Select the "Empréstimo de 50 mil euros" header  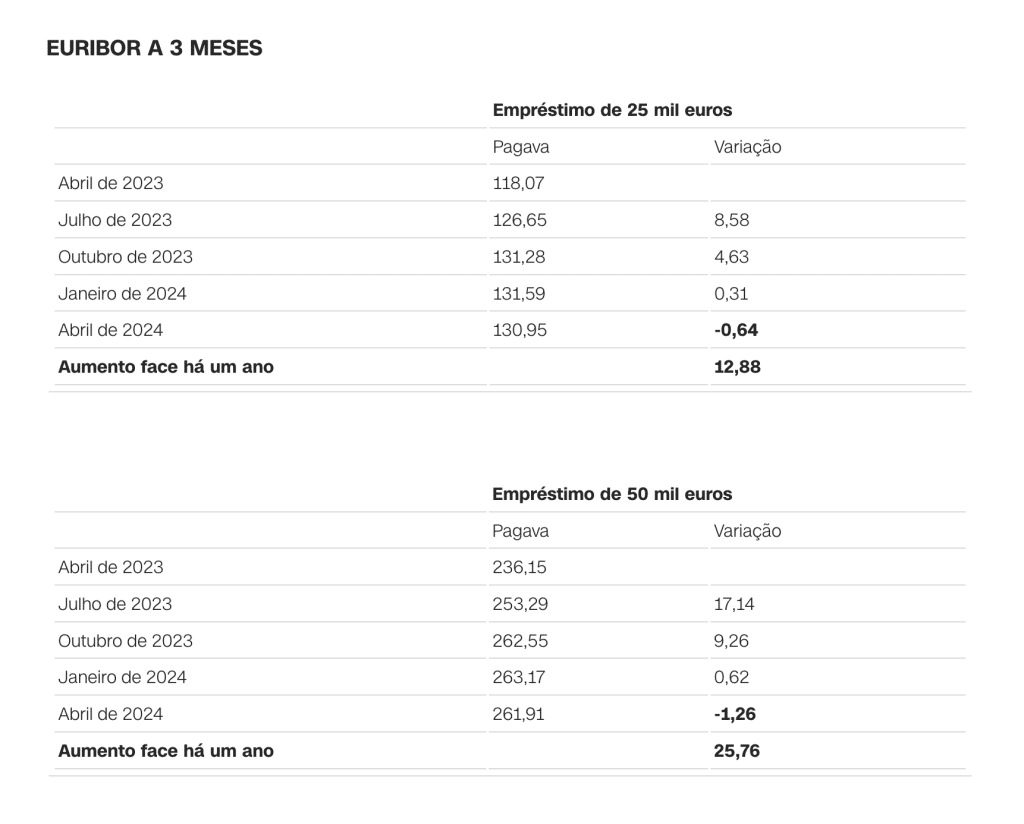pyautogui.click(x=612, y=494)
